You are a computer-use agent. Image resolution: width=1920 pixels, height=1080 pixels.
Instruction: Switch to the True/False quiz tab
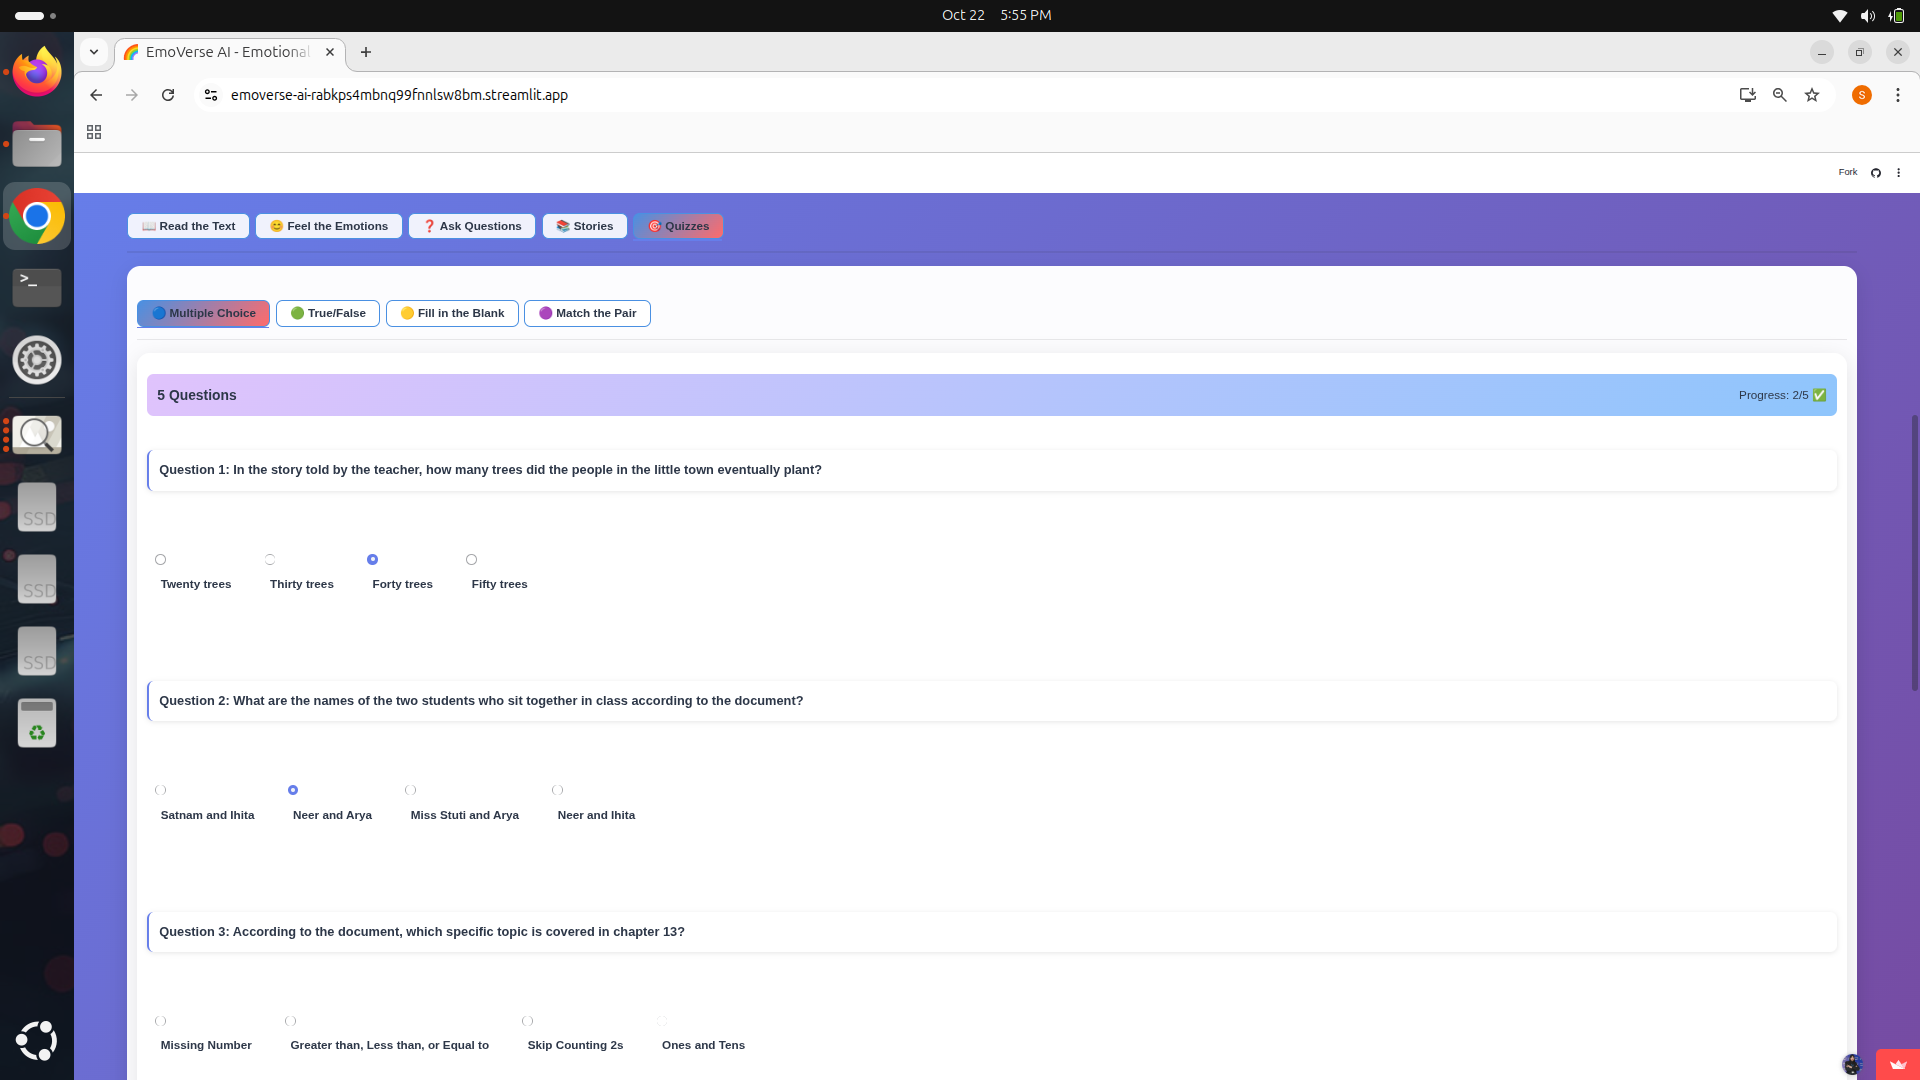pyautogui.click(x=328, y=313)
